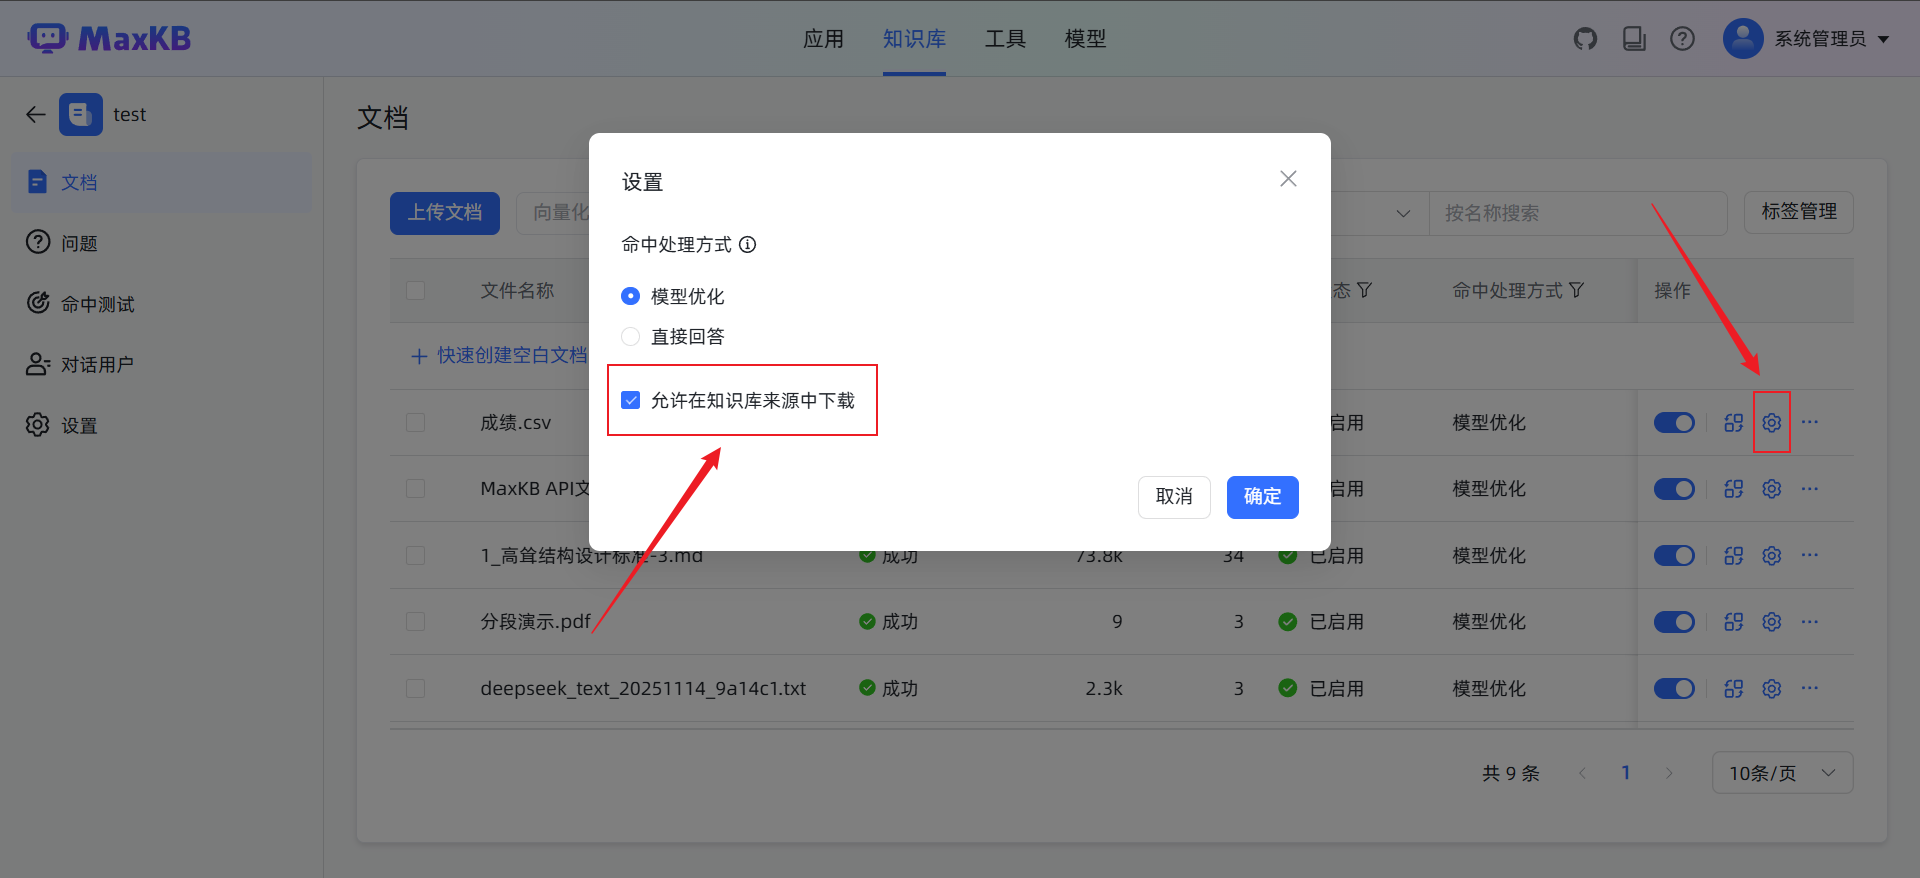
Task: Open 命中测试 in the sidebar
Action: 97,304
